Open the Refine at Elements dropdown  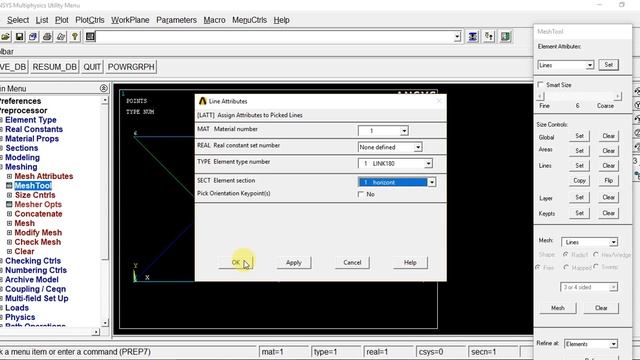click(x=613, y=344)
